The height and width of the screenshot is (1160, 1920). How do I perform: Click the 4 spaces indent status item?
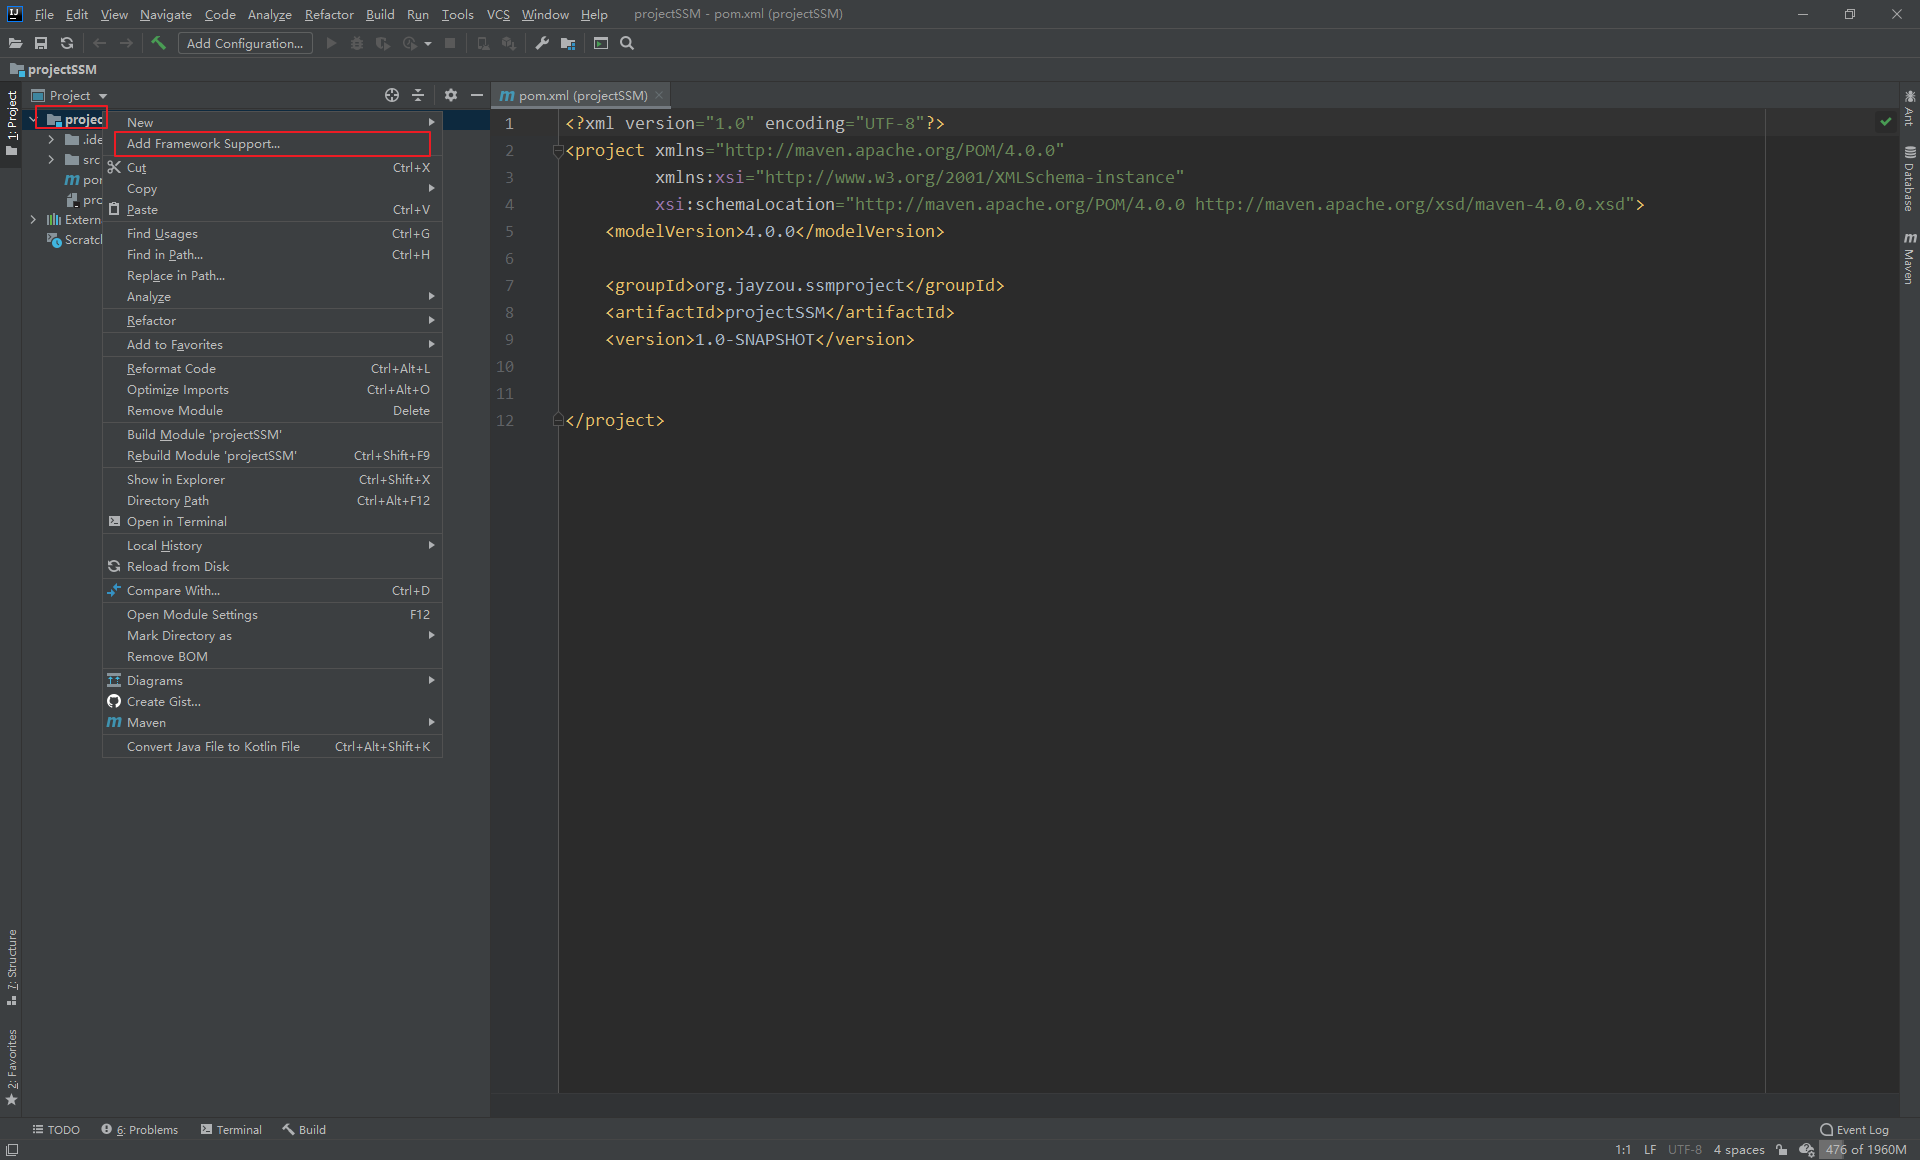coord(1739,1150)
